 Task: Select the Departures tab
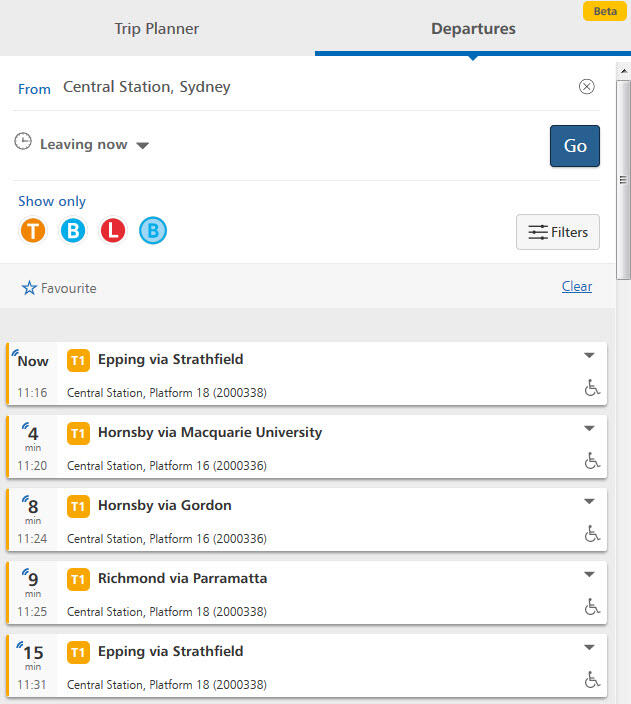pyautogui.click(x=473, y=28)
